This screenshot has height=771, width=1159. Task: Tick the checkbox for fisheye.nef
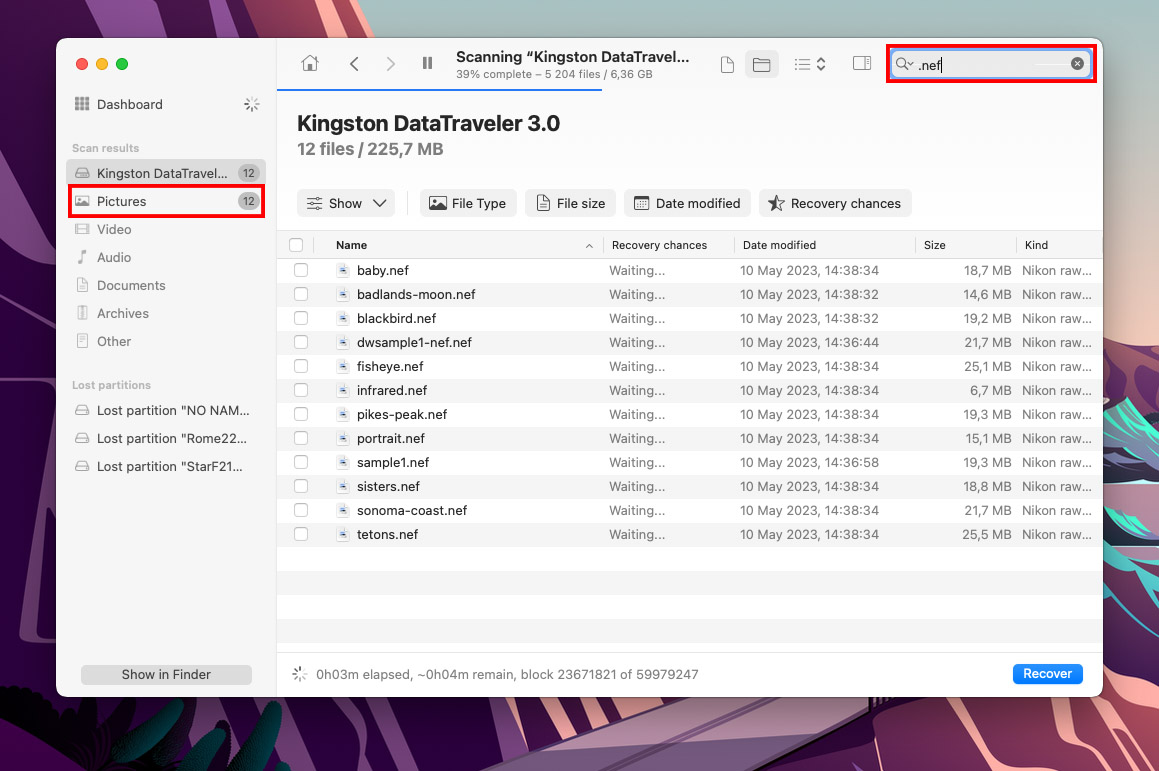pos(301,366)
